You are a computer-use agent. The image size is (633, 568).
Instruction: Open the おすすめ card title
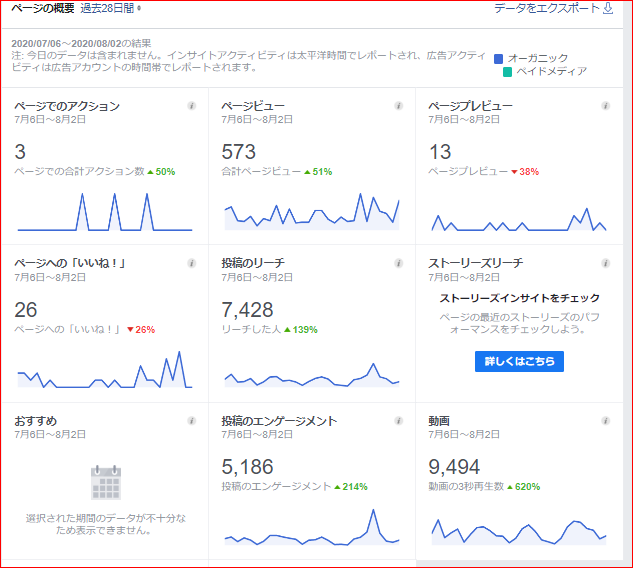pos(36,421)
